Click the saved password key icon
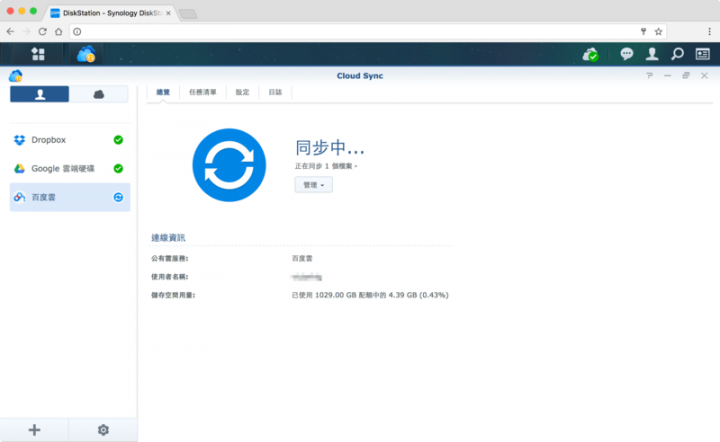The width and height of the screenshot is (720, 442). pyautogui.click(x=643, y=32)
